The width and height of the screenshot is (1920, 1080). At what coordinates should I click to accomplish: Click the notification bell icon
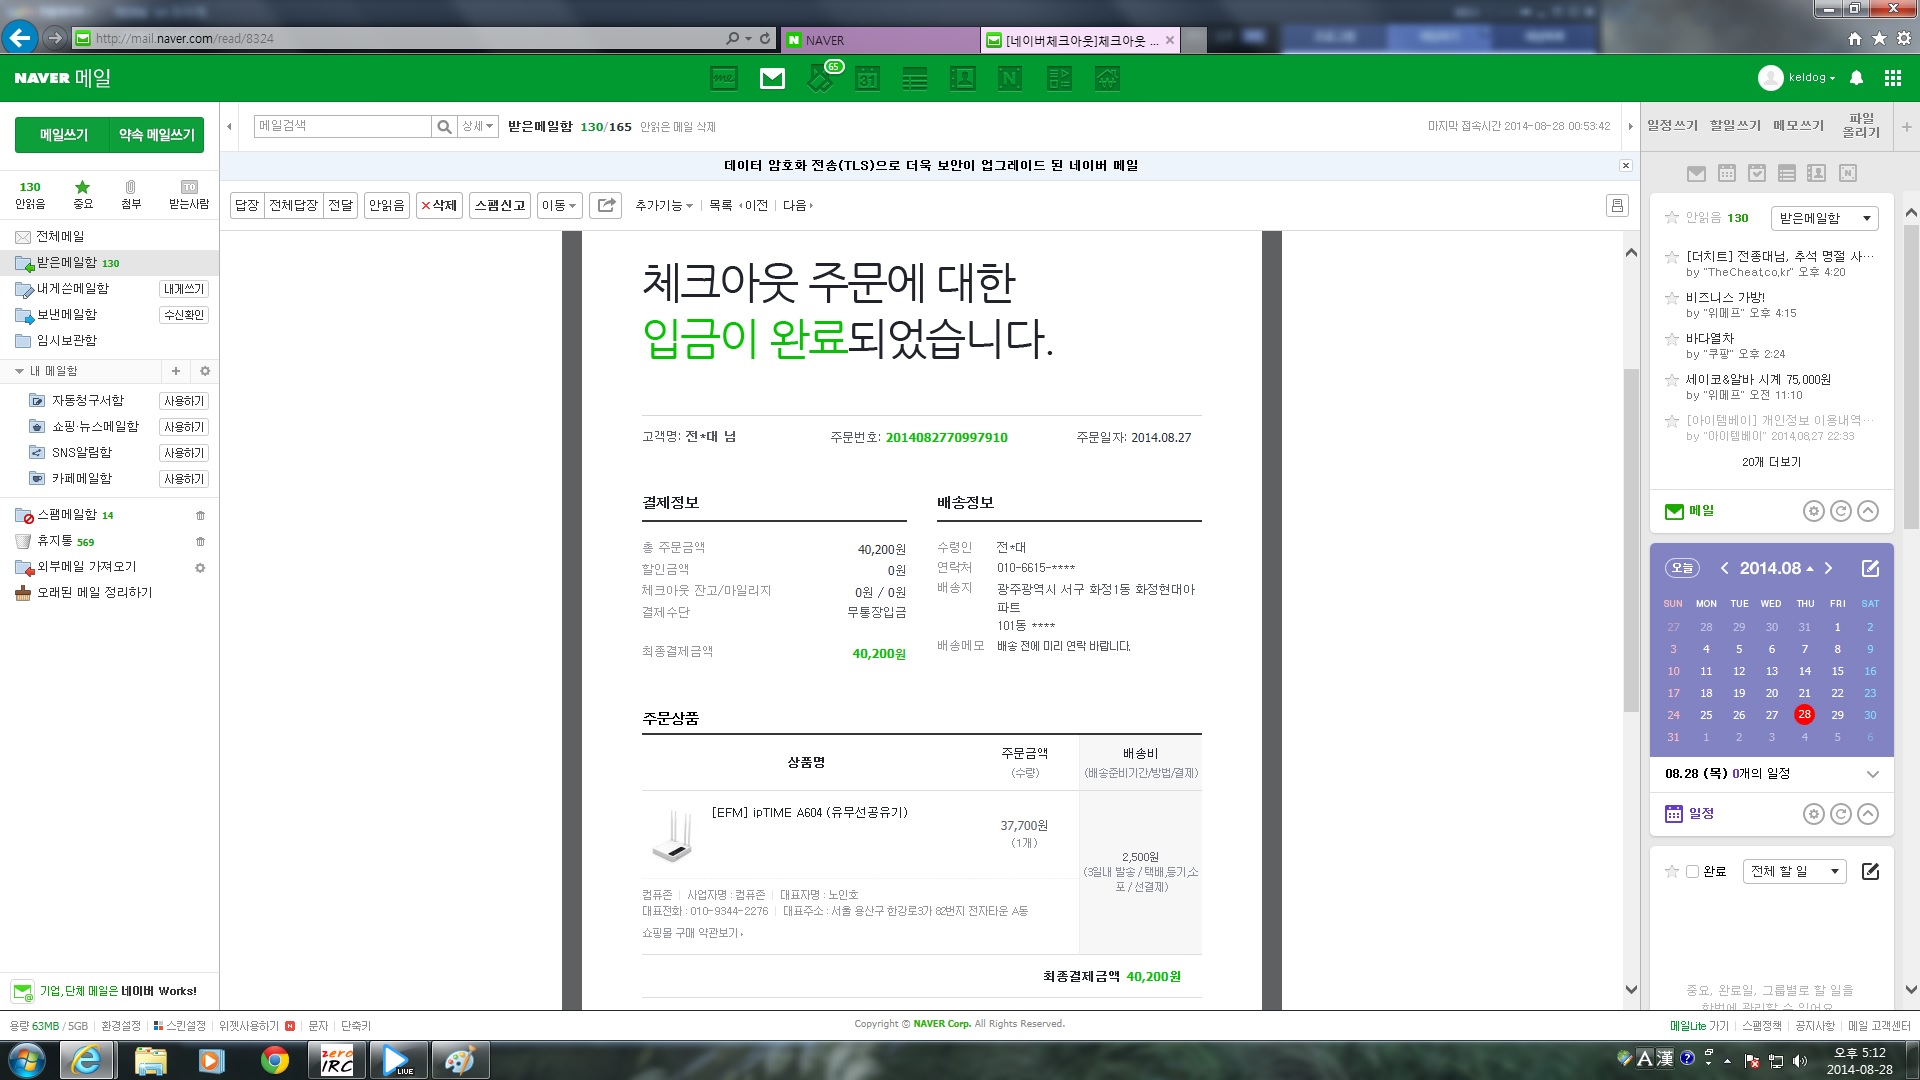pos(1856,78)
